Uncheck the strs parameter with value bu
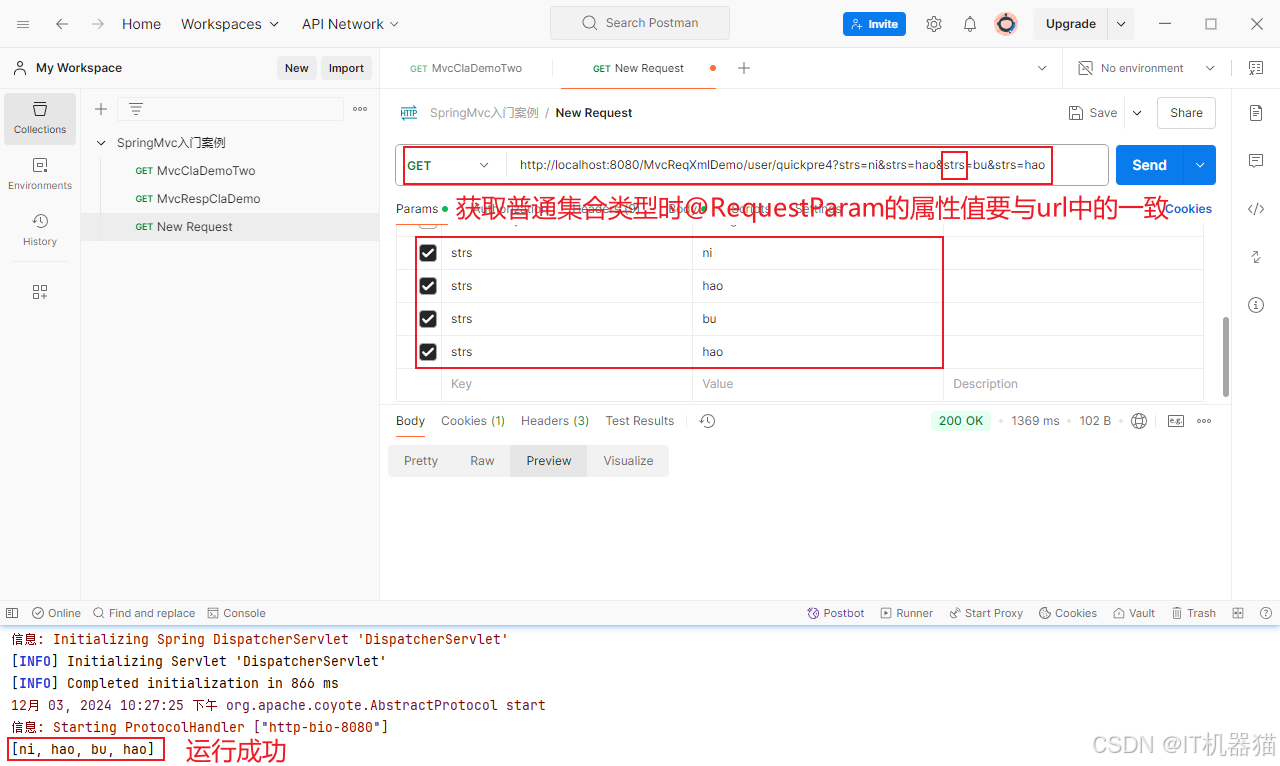The height and width of the screenshot is (766, 1280). (428, 319)
